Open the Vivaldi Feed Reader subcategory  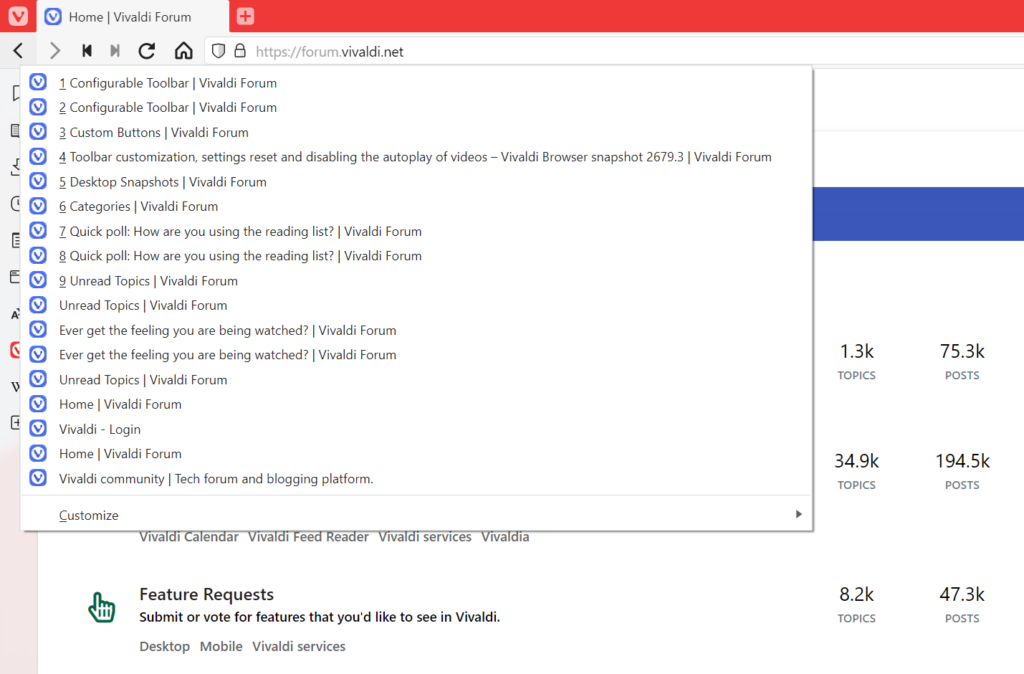click(x=308, y=537)
